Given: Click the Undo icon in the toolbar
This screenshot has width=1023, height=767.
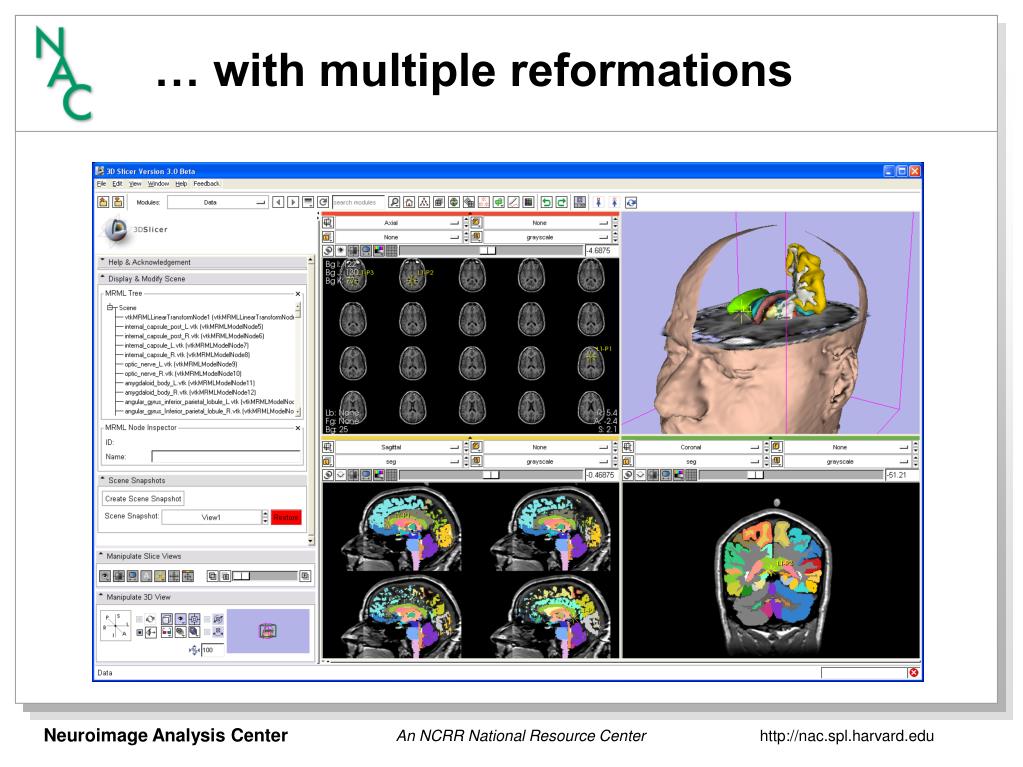Looking at the screenshot, I should [547, 202].
